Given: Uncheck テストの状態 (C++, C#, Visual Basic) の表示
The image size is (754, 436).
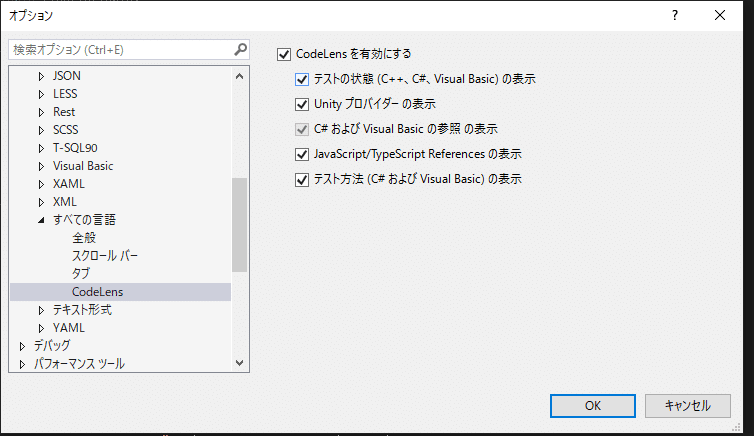Looking at the screenshot, I should pyautogui.click(x=302, y=79).
